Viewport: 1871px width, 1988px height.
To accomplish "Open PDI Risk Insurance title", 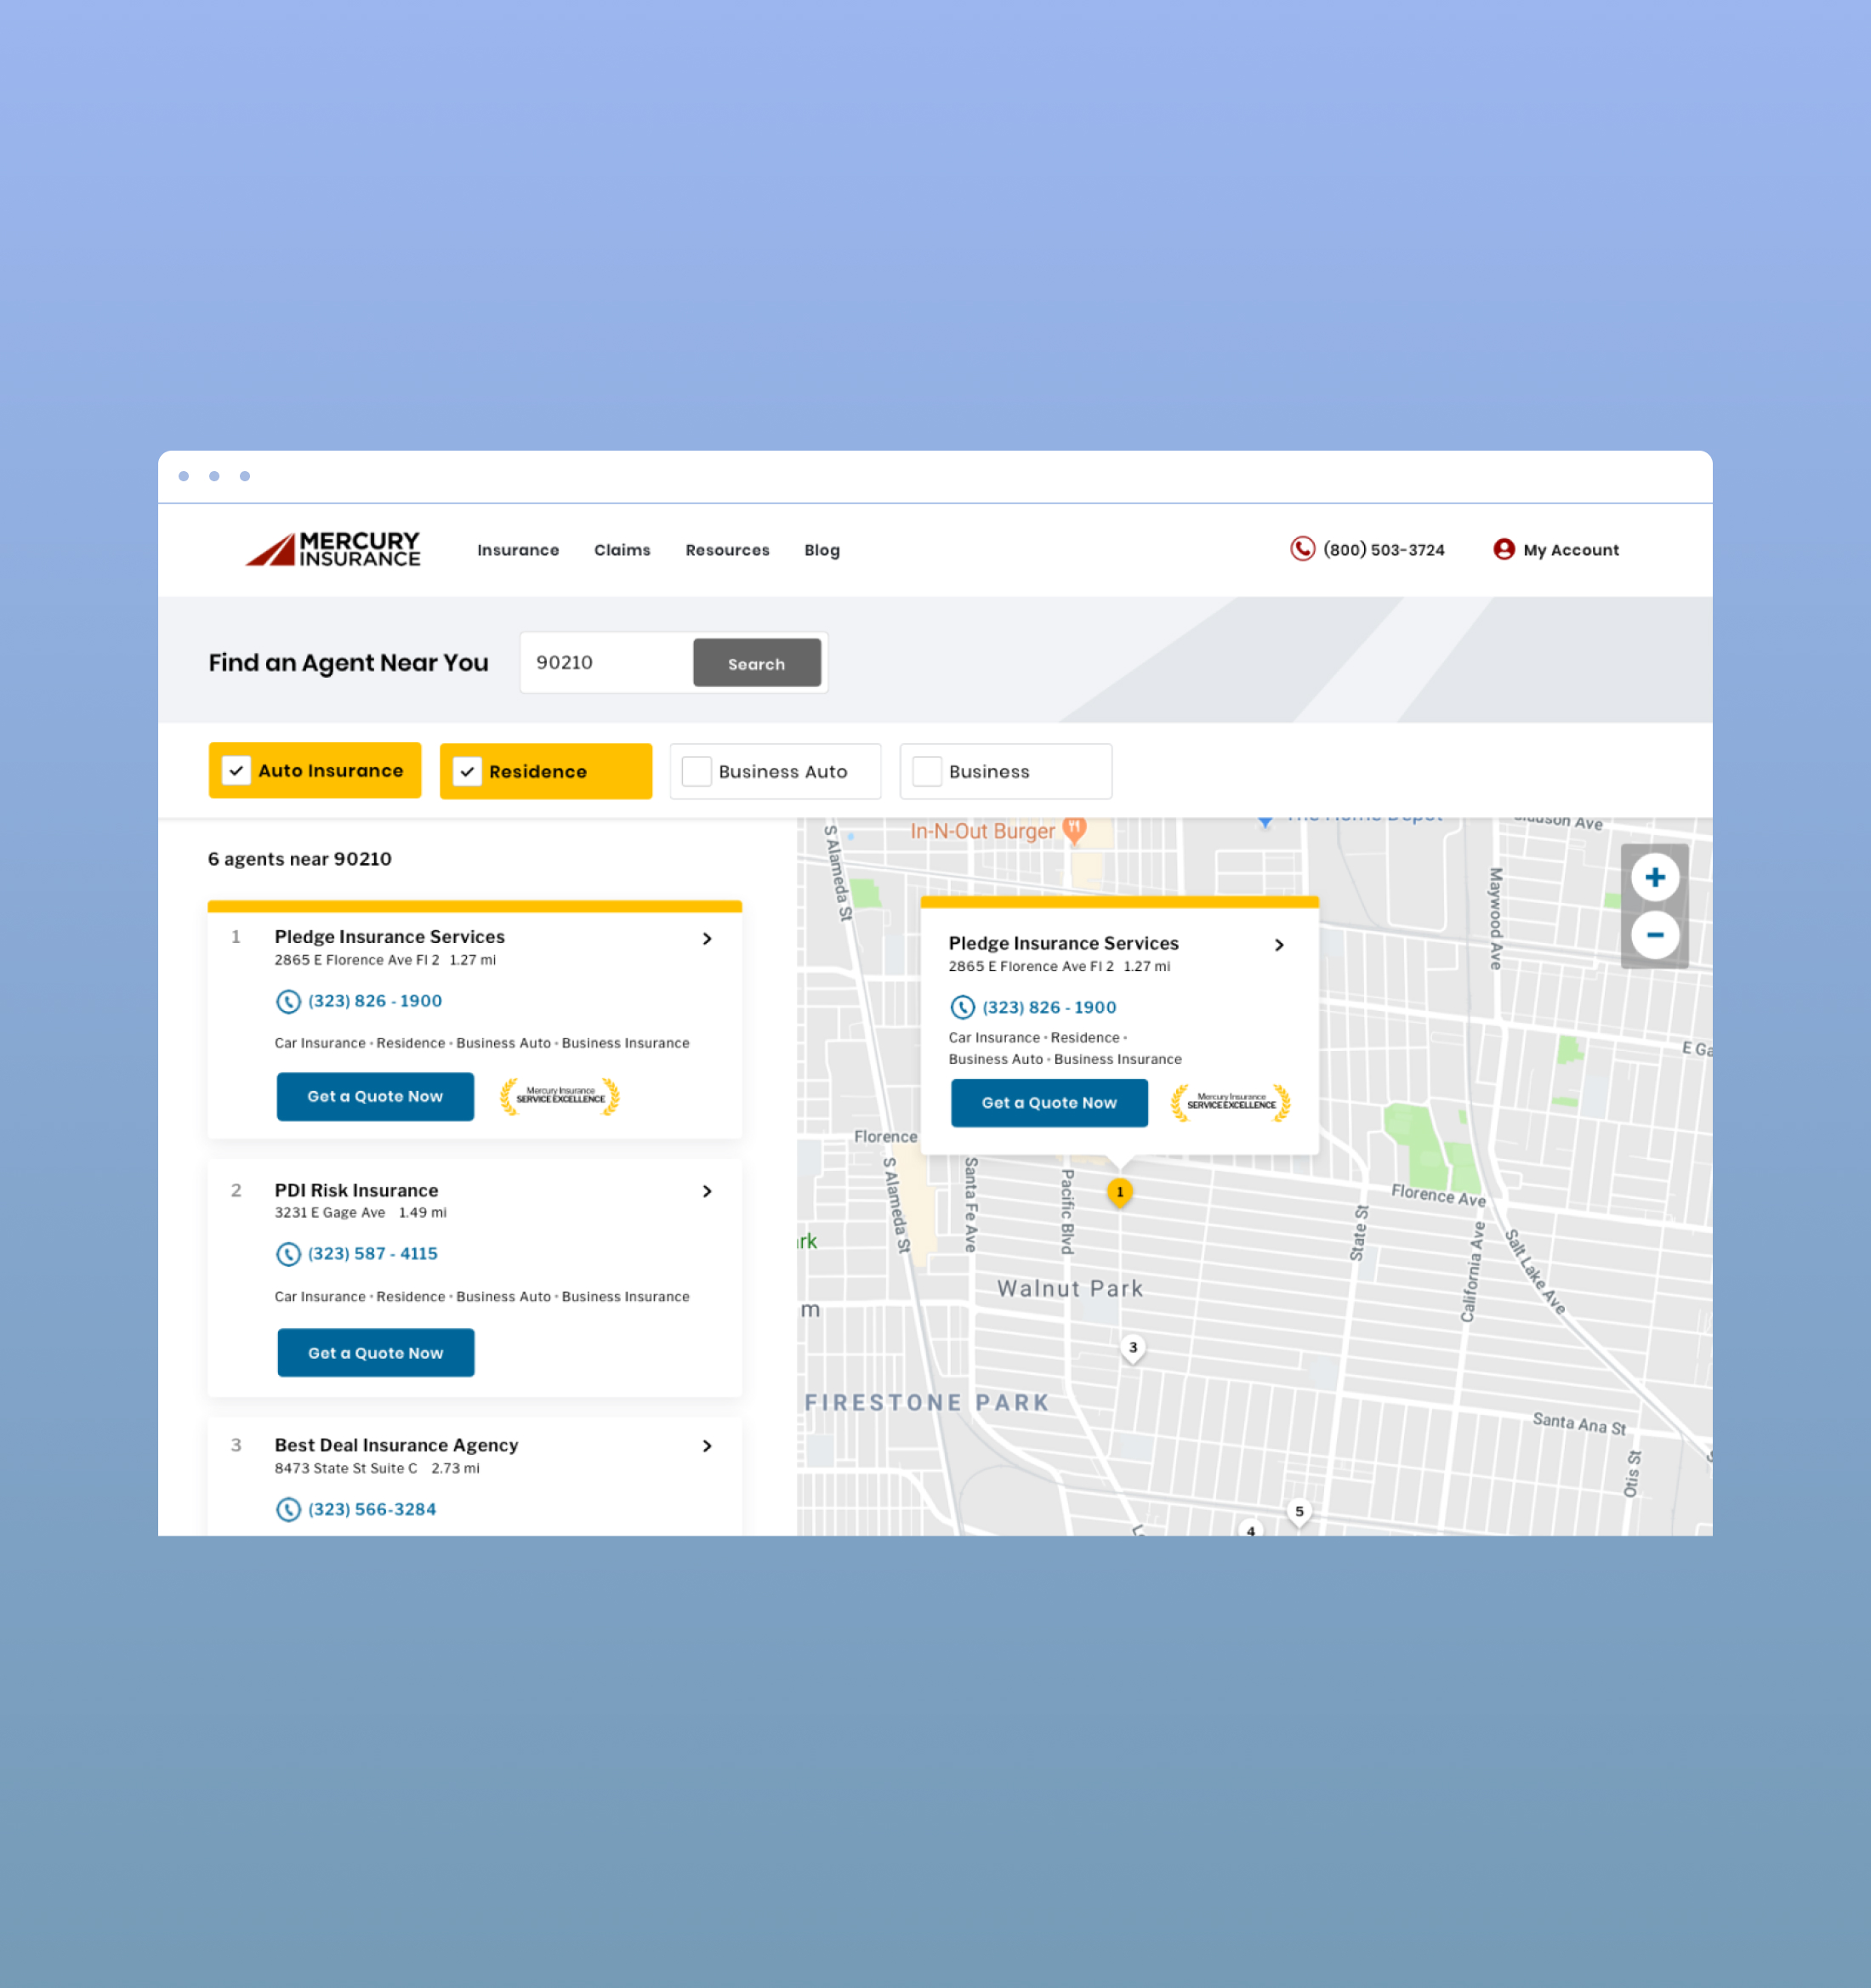I will tap(356, 1190).
